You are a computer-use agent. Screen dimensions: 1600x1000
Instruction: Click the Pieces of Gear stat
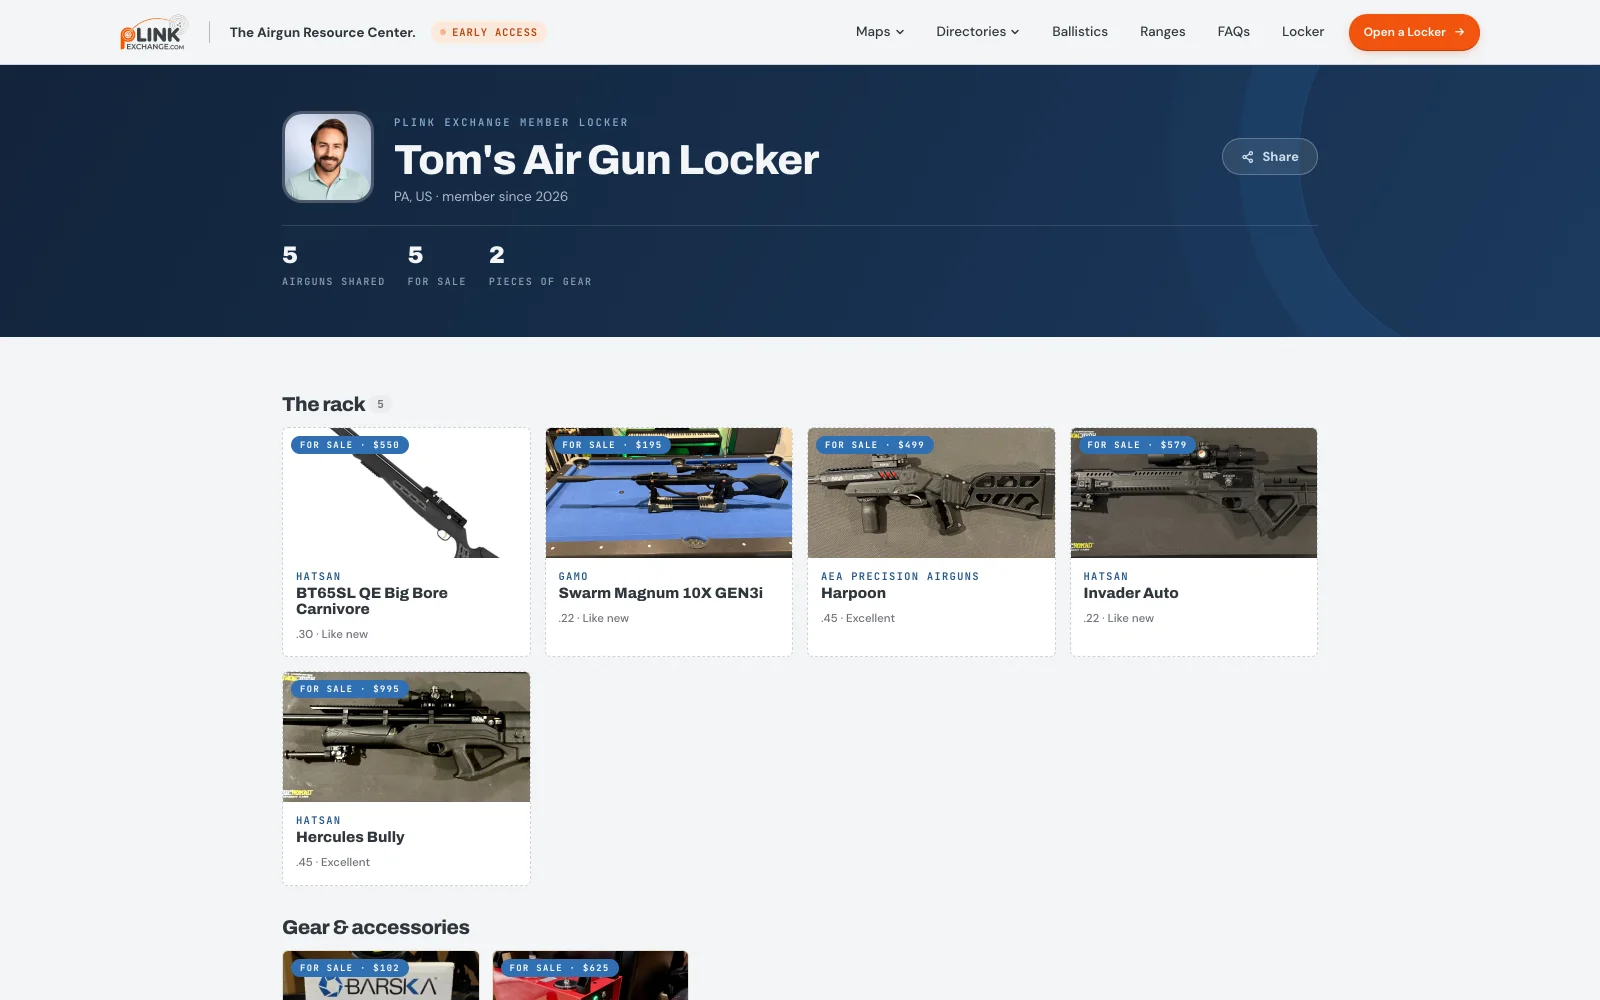pos(540,266)
